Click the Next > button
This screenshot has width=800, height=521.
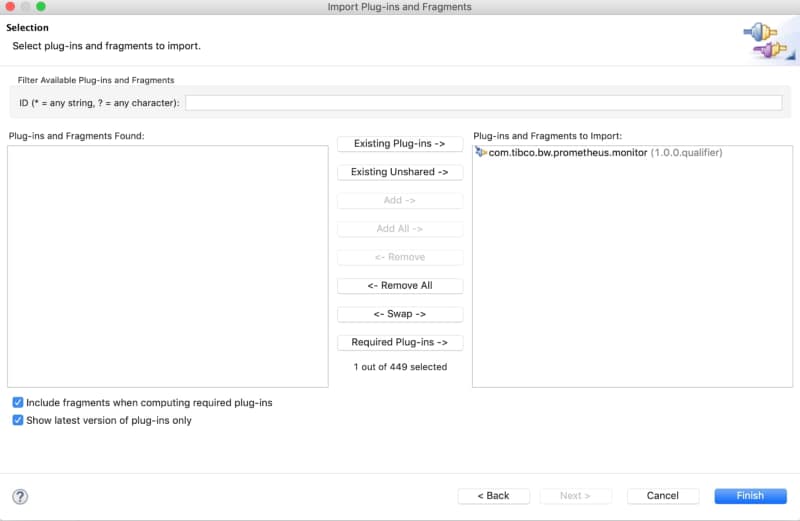576,496
